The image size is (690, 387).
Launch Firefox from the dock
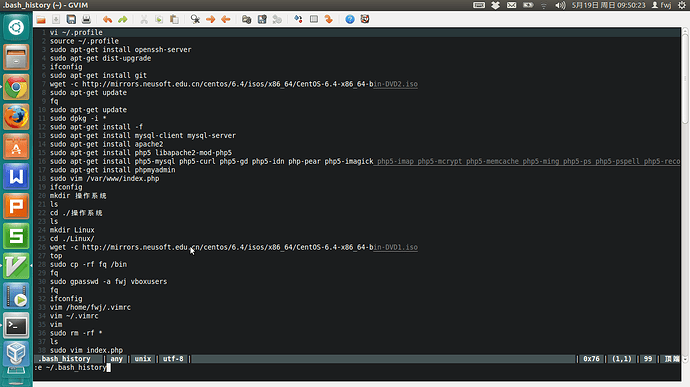pos(16,117)
